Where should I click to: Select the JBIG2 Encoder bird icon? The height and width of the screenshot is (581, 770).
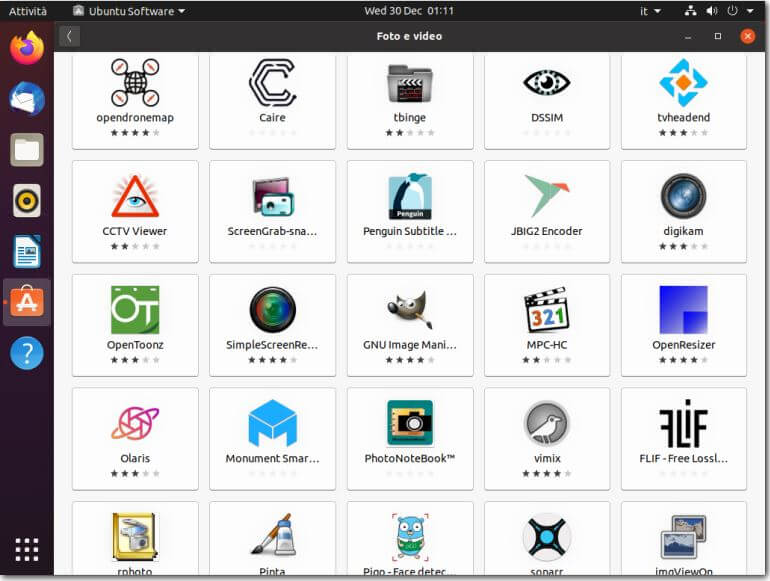tap(547, 195)
